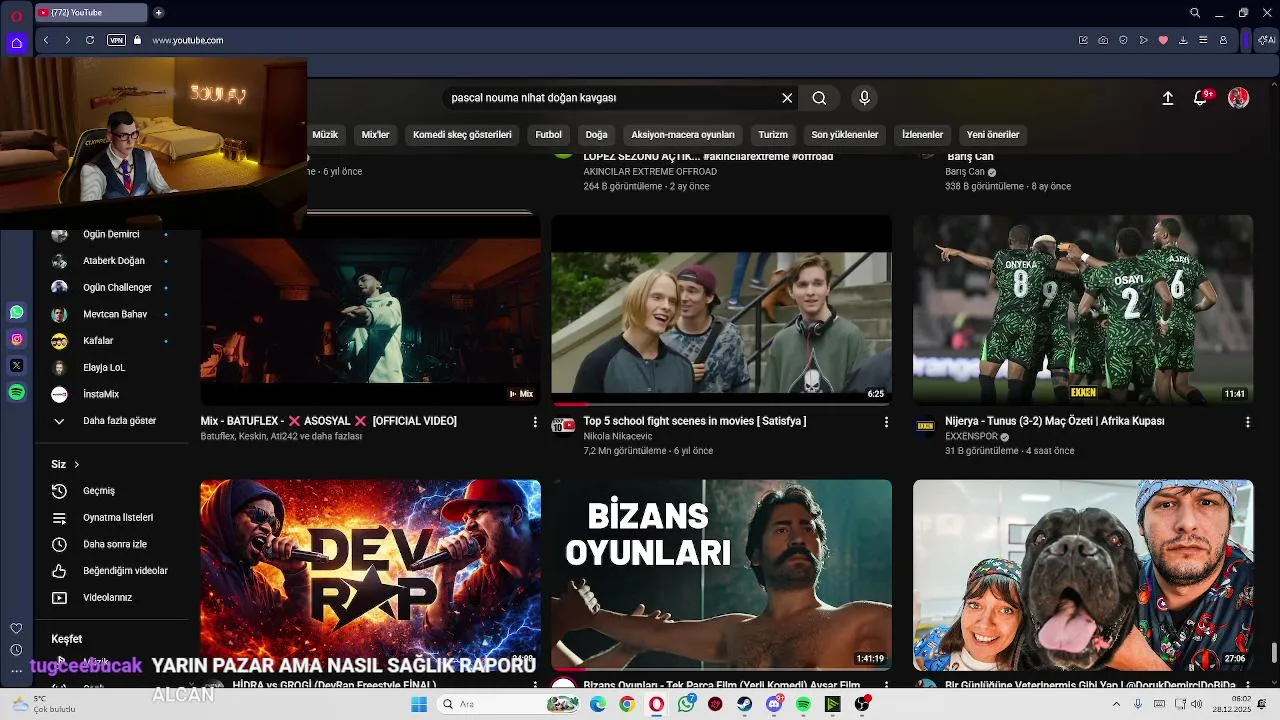Open WhatsApp in Opera sidebar
Viewport: 1280px width, 720px height.
pyautogui.click(x=16, y=312)
